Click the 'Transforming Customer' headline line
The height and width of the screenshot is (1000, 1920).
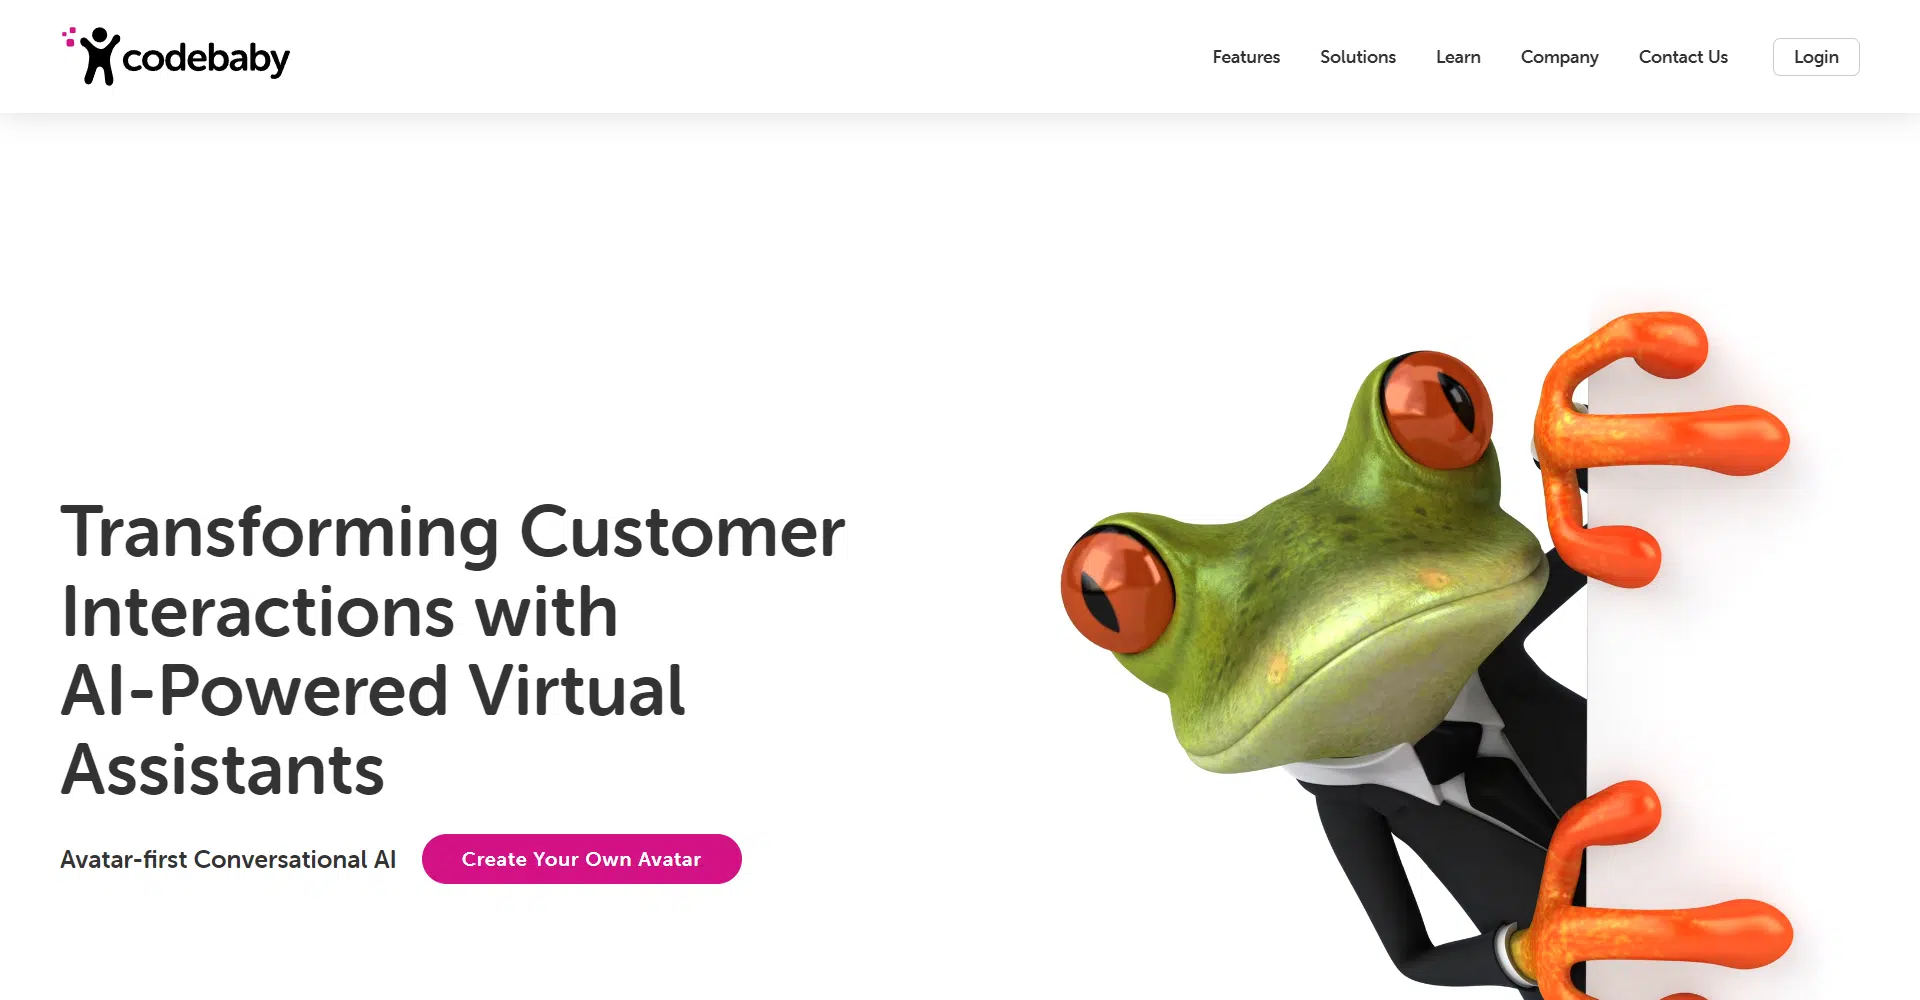coord(453,531)
